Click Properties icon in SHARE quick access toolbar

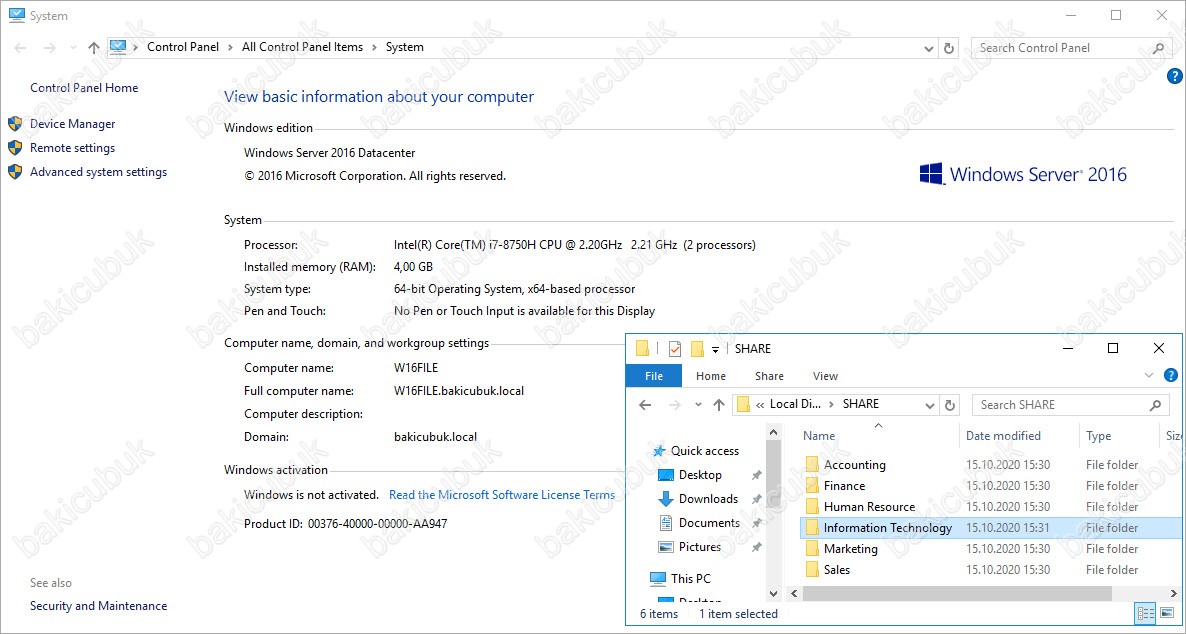(x=675, y=348)
